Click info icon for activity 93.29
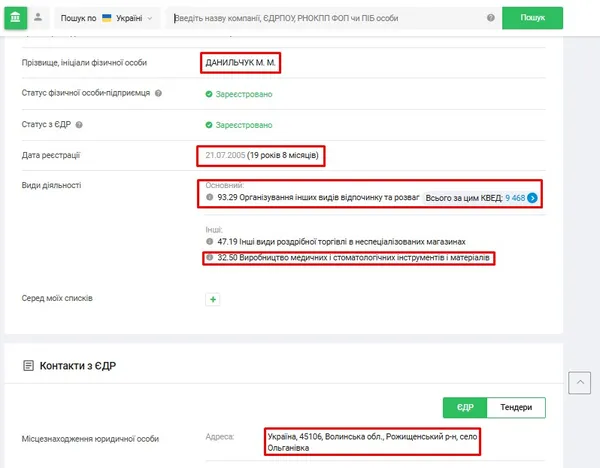Viewport: 600px width, 468px height. tap(209, 197)
